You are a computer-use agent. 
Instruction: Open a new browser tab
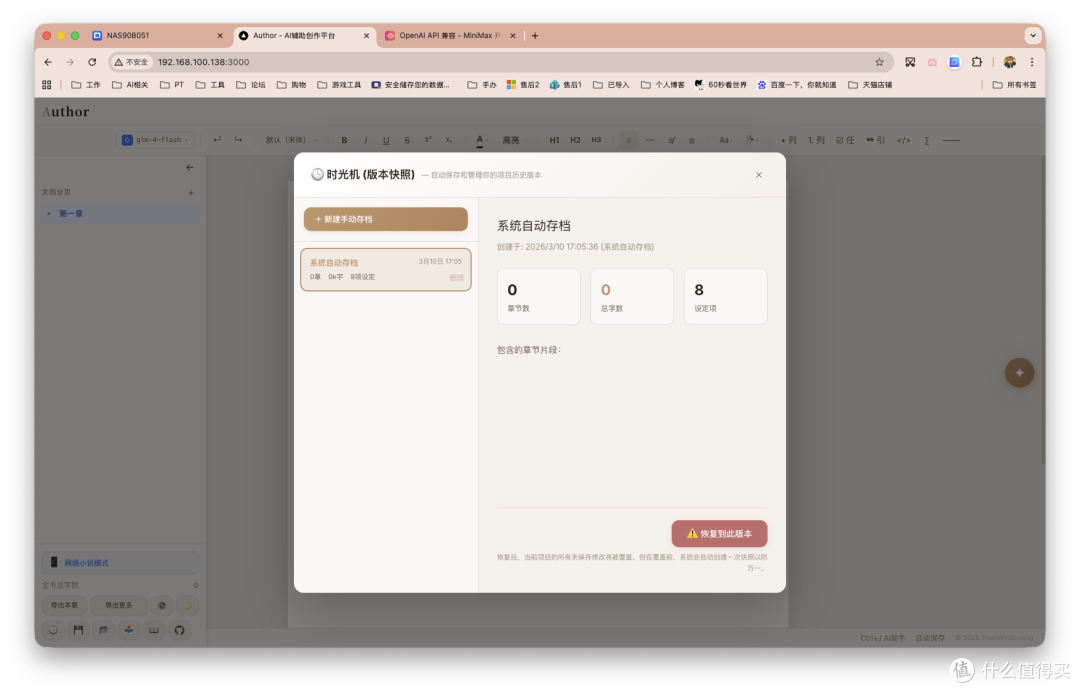(x=535, y=36)
